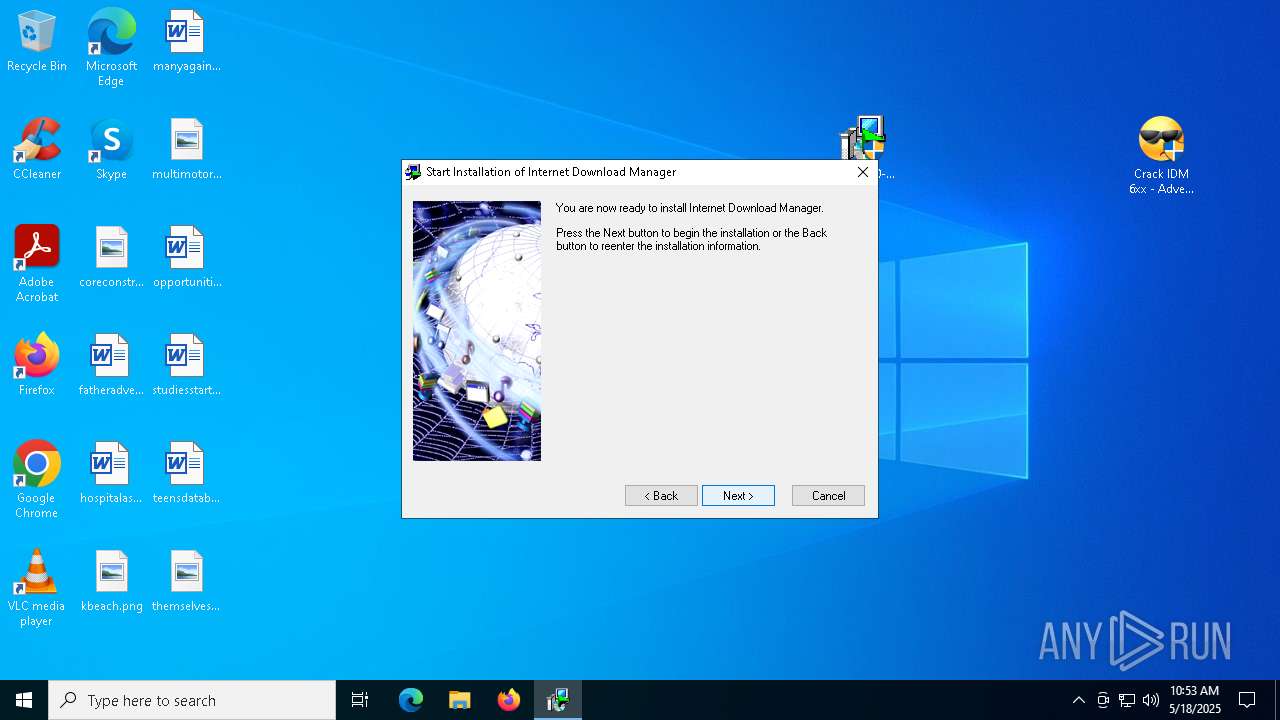Open the Google Chrome desktop shortcut
This screenshot has height=720, width=1280.
click(x=37, y=481)
